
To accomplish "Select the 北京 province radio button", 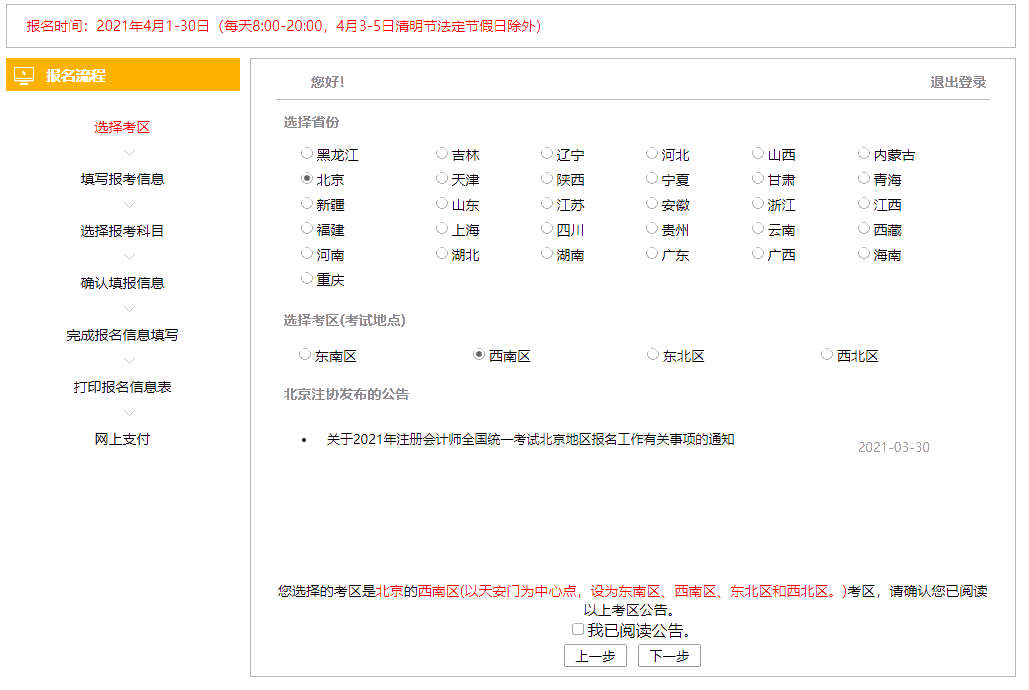I will click(x=306, y=179).
